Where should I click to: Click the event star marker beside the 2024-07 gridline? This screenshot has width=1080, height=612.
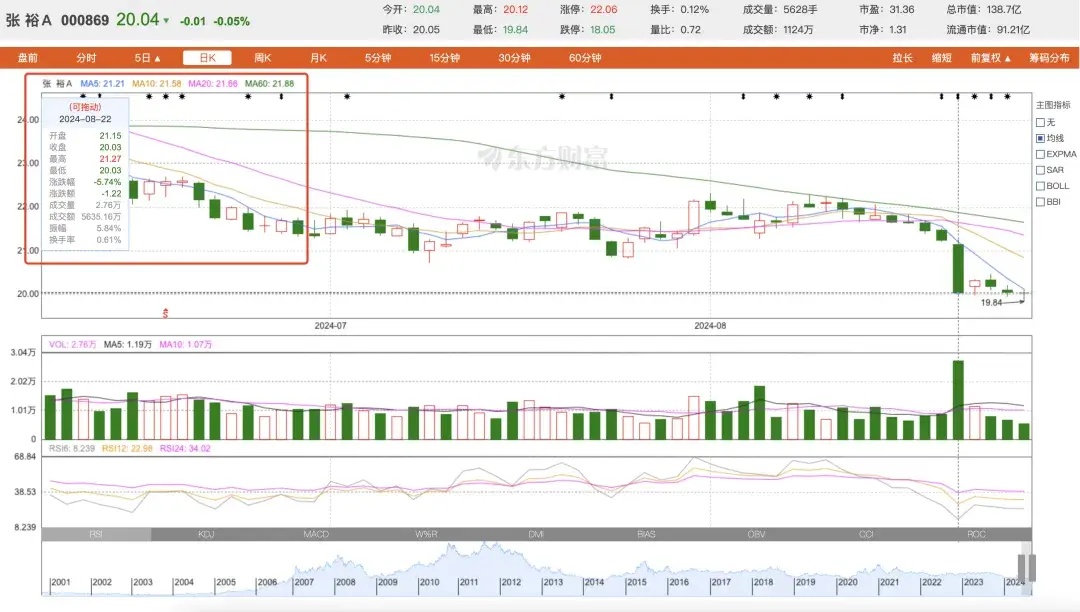(x=347, y=96)
